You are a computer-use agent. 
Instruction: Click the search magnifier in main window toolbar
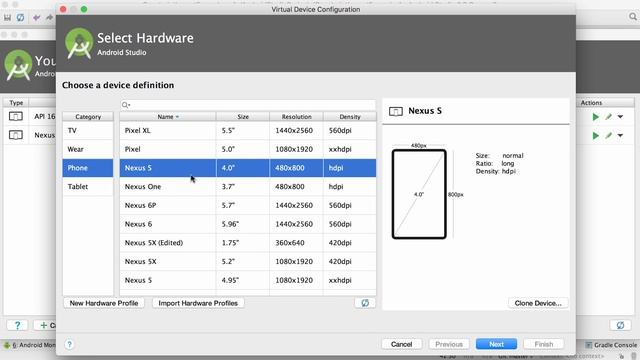coord(632,17)
